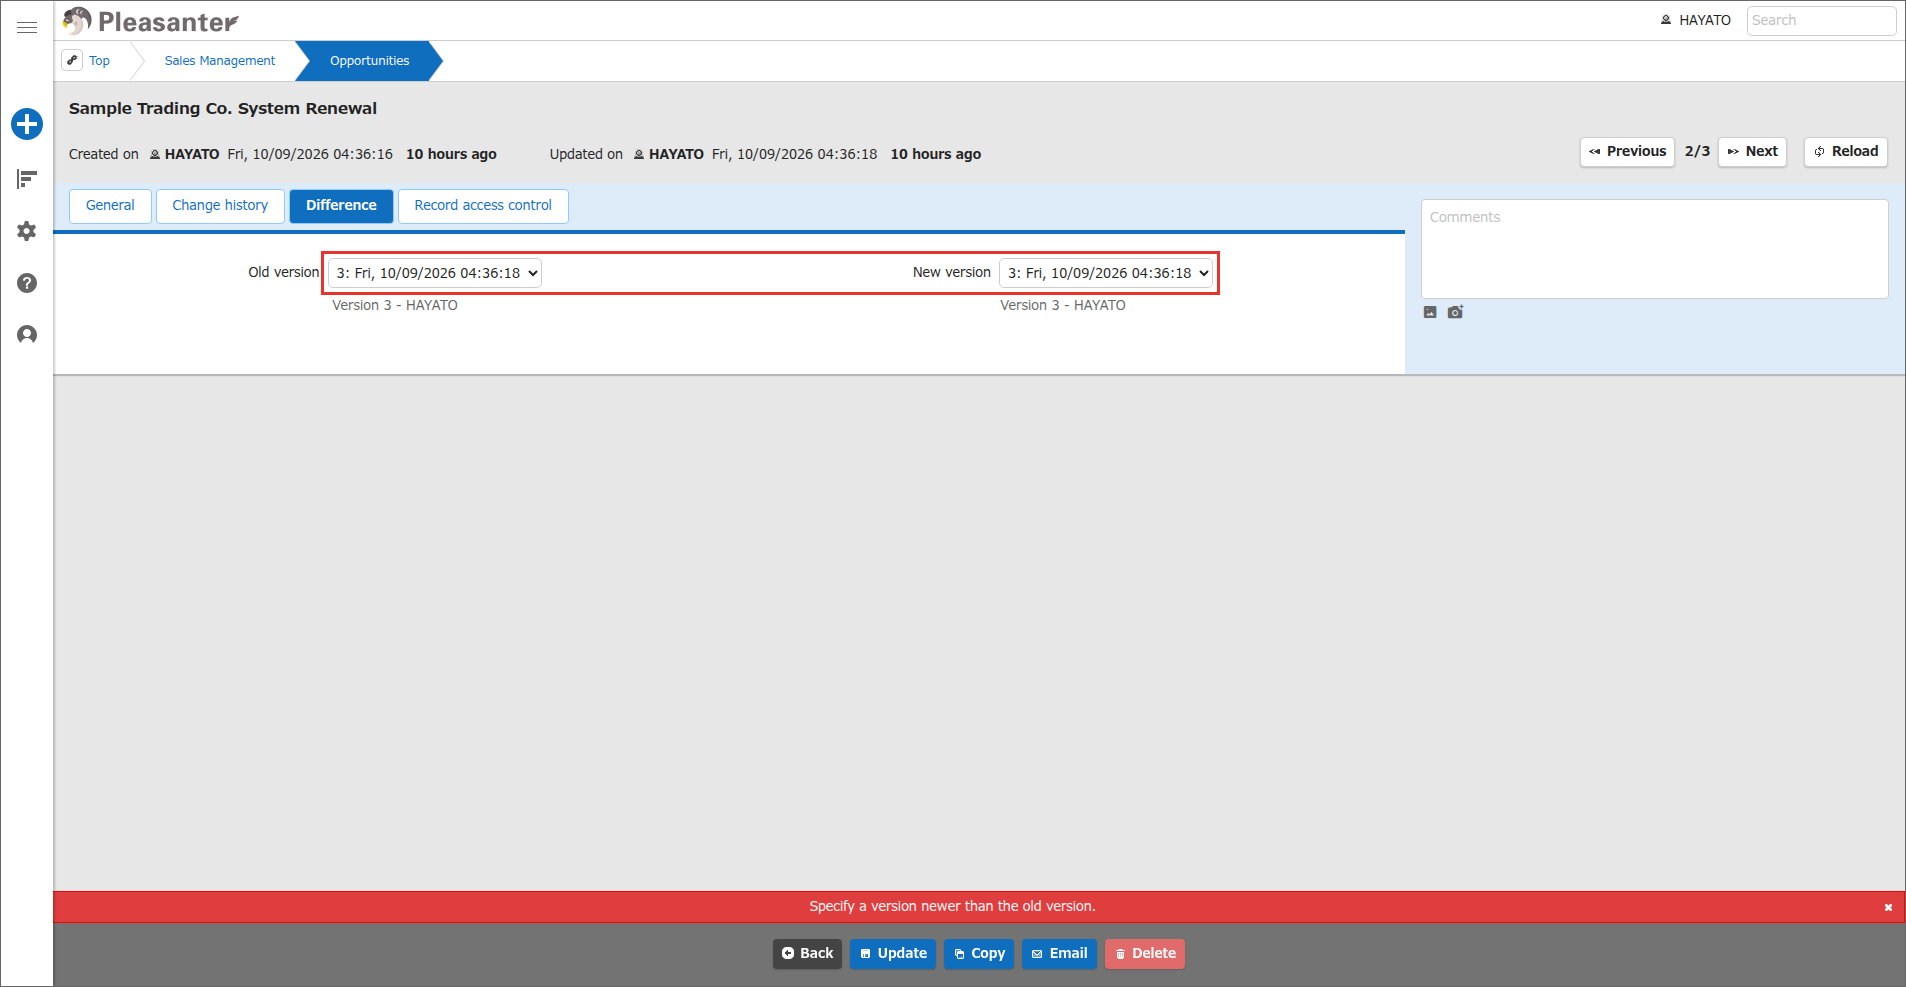
Task: Click the error text Specify a version newer
Action: point(952,907)
